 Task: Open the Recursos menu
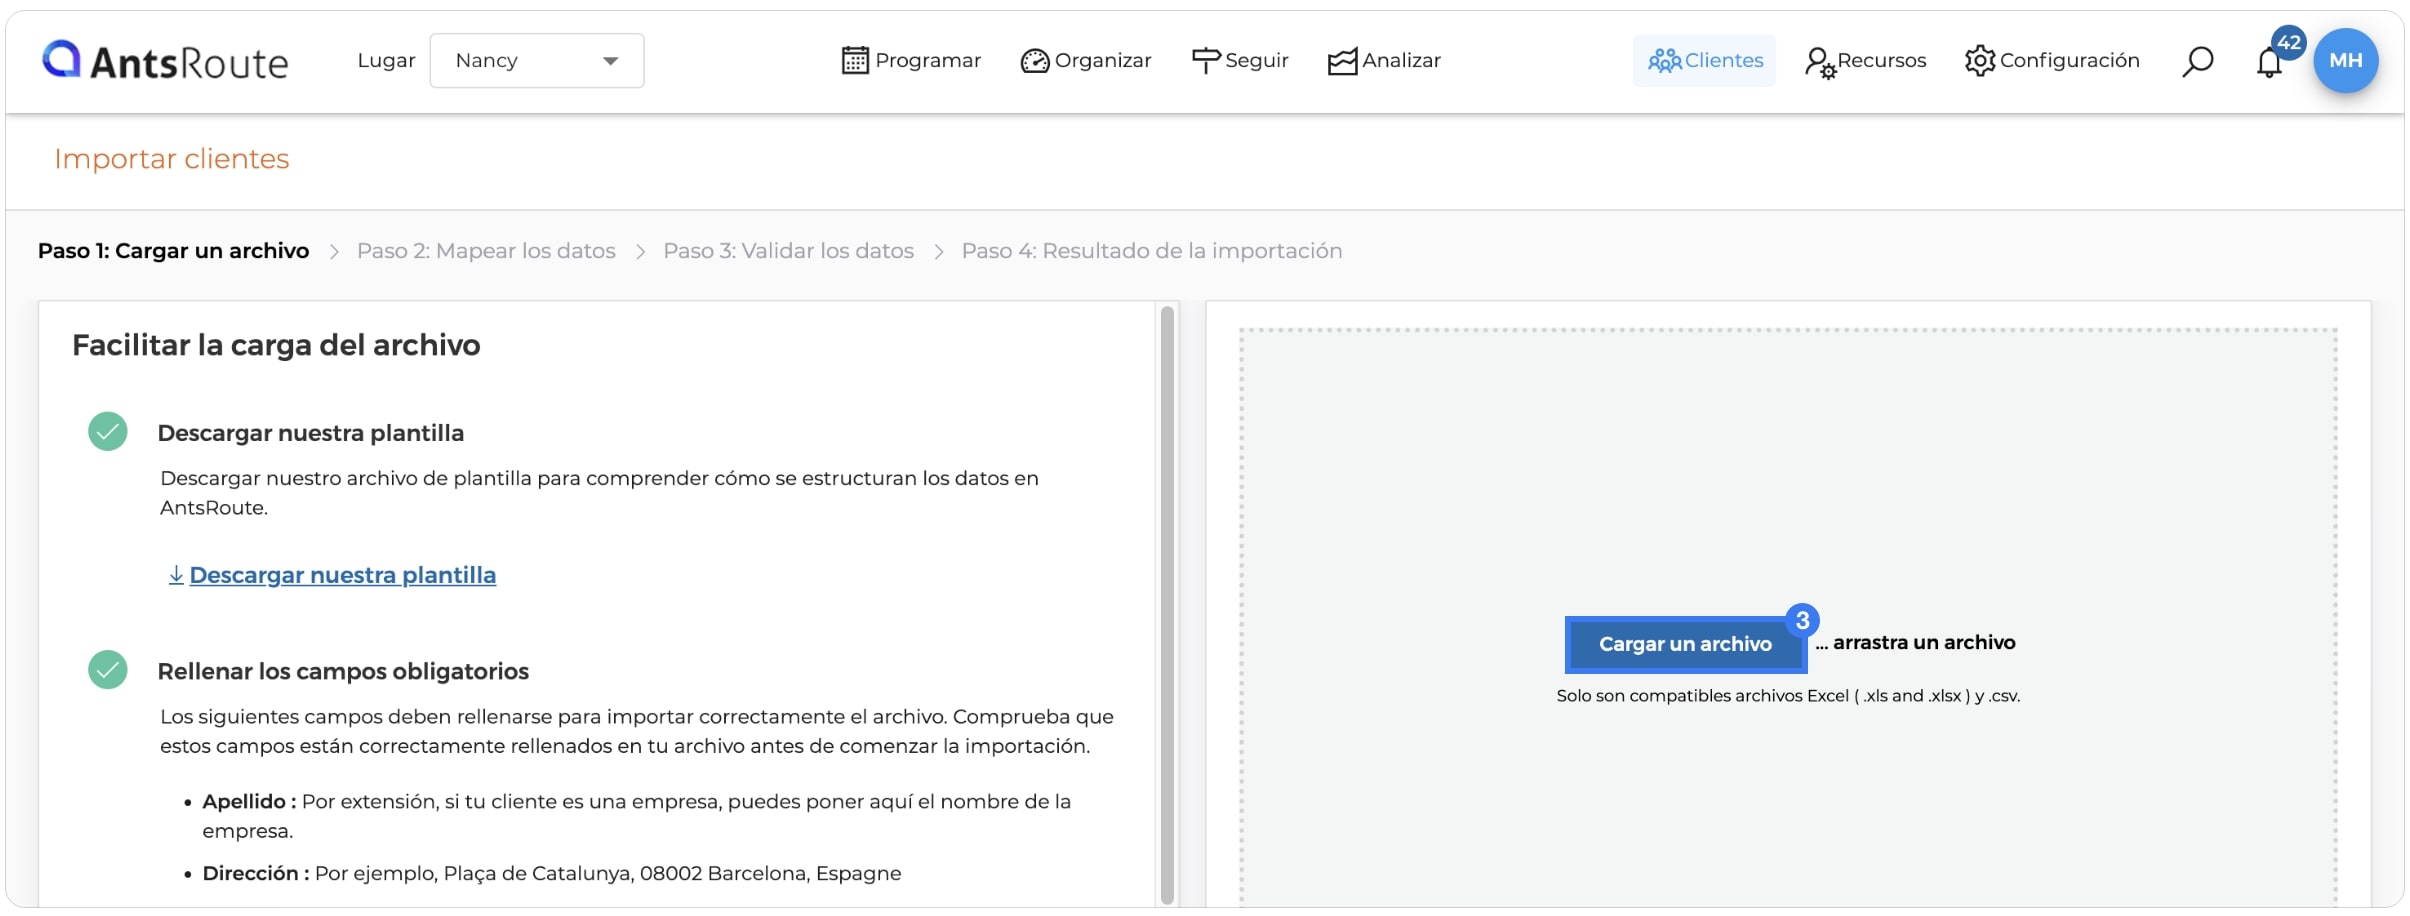pos(1865,61)
